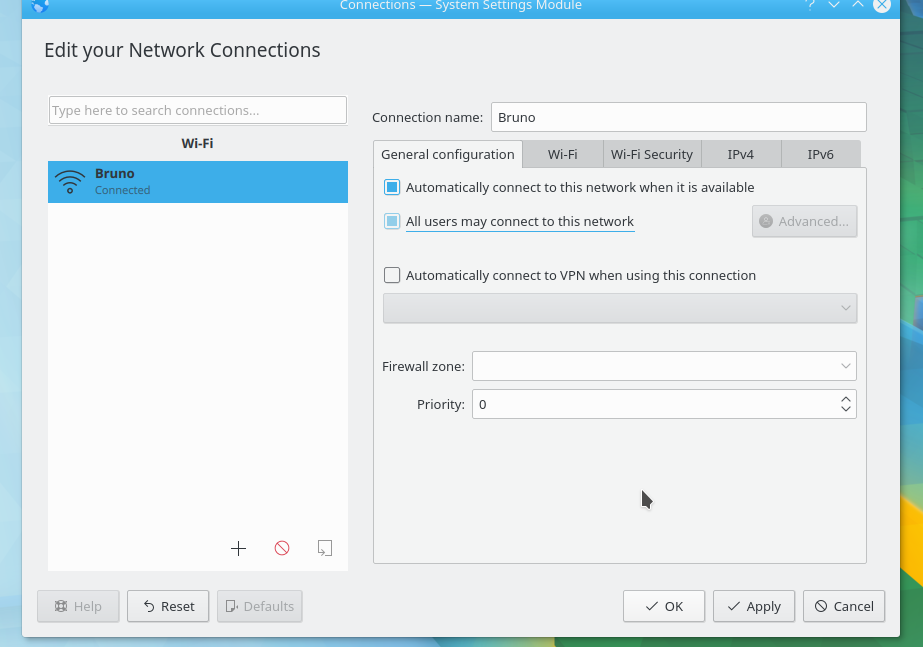Click the red remove connection icon
The height and width of the screenshot is (647, 923).
282,548
